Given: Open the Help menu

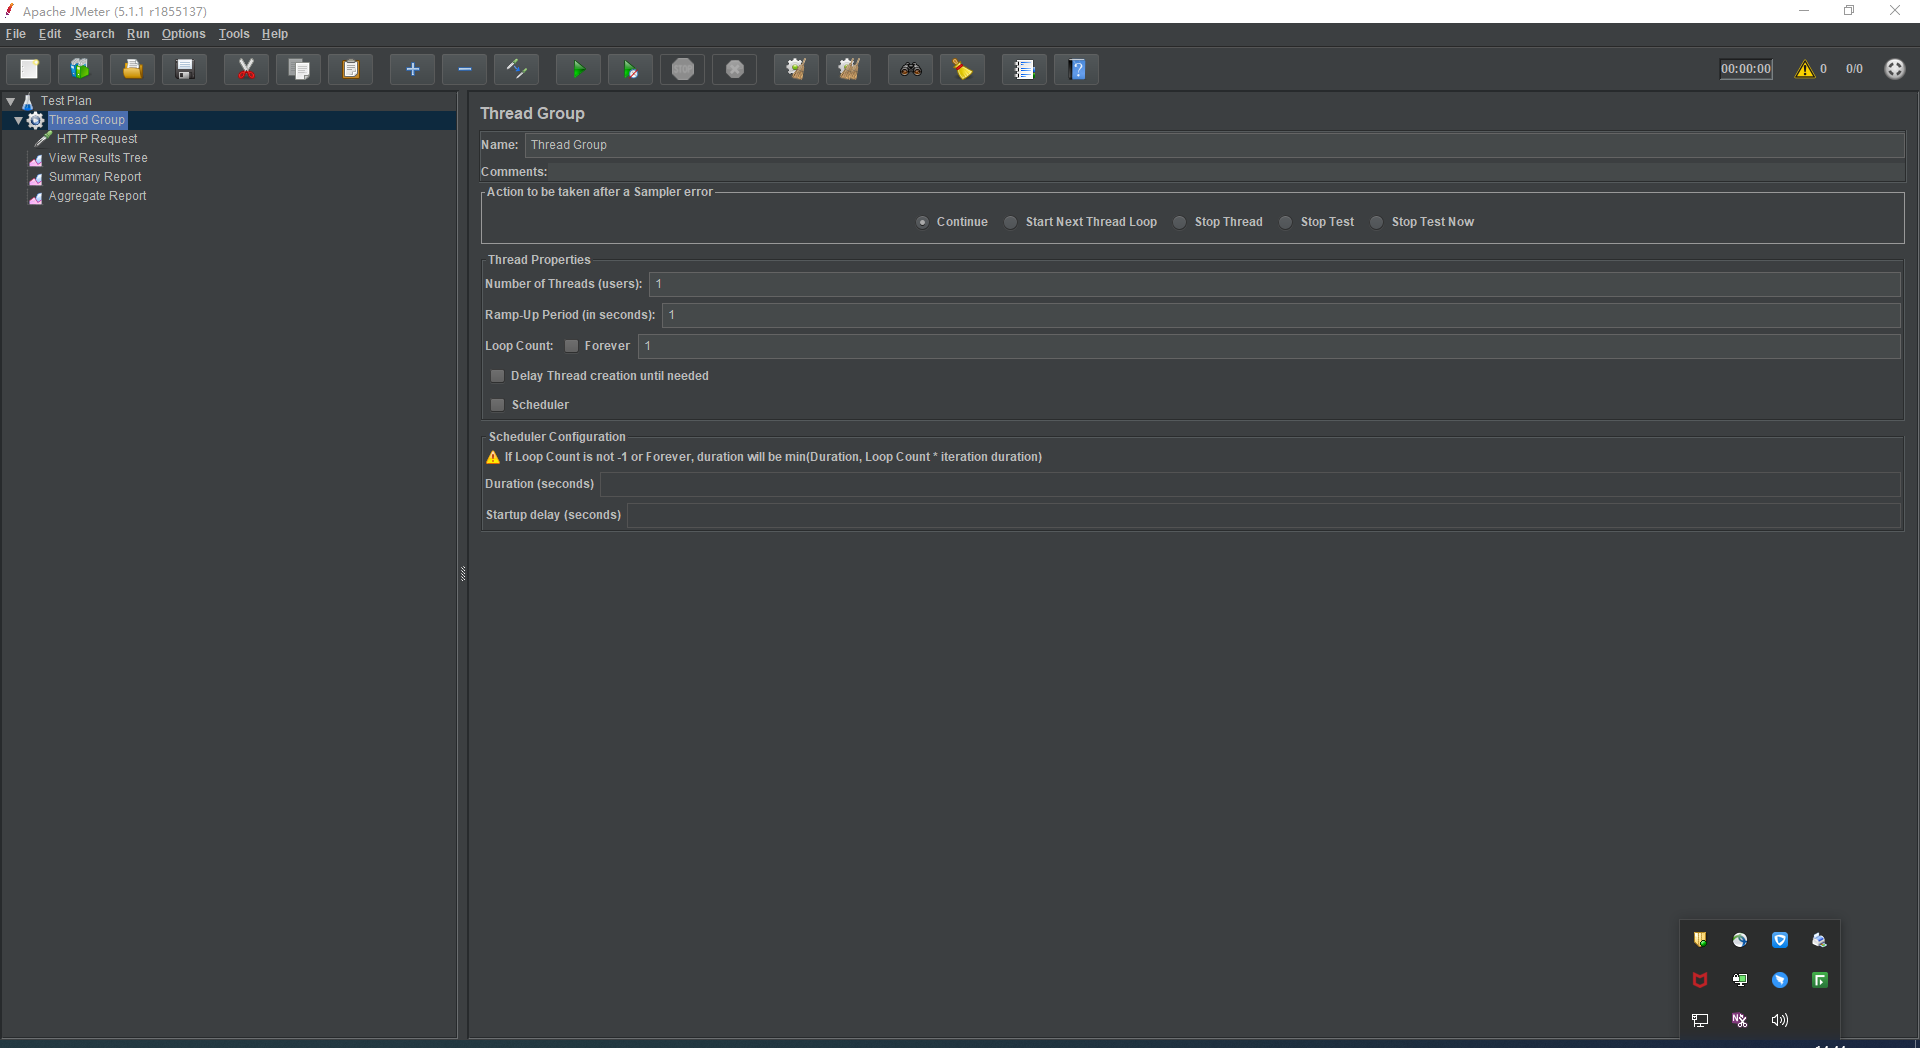Looking at the screenshot, I should 275,34.
